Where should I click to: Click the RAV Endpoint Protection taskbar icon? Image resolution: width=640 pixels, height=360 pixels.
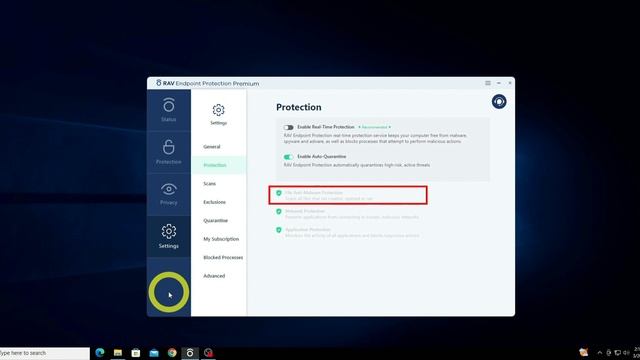tap(190, 353)
